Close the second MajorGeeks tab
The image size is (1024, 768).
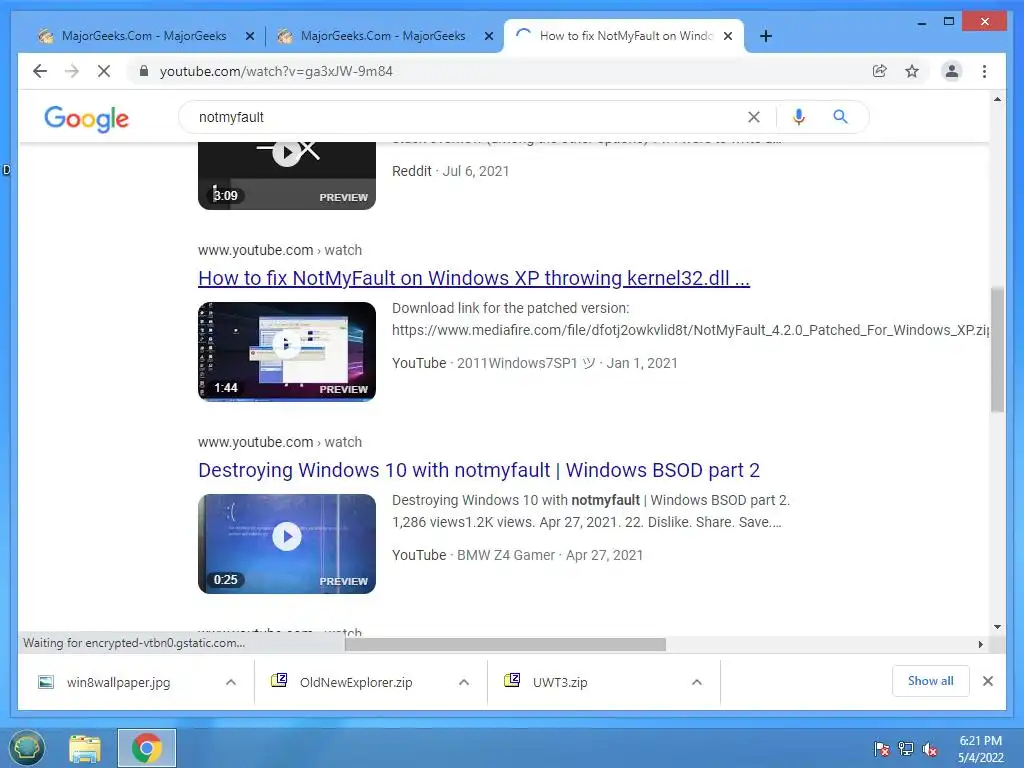[x=488, y=36]
